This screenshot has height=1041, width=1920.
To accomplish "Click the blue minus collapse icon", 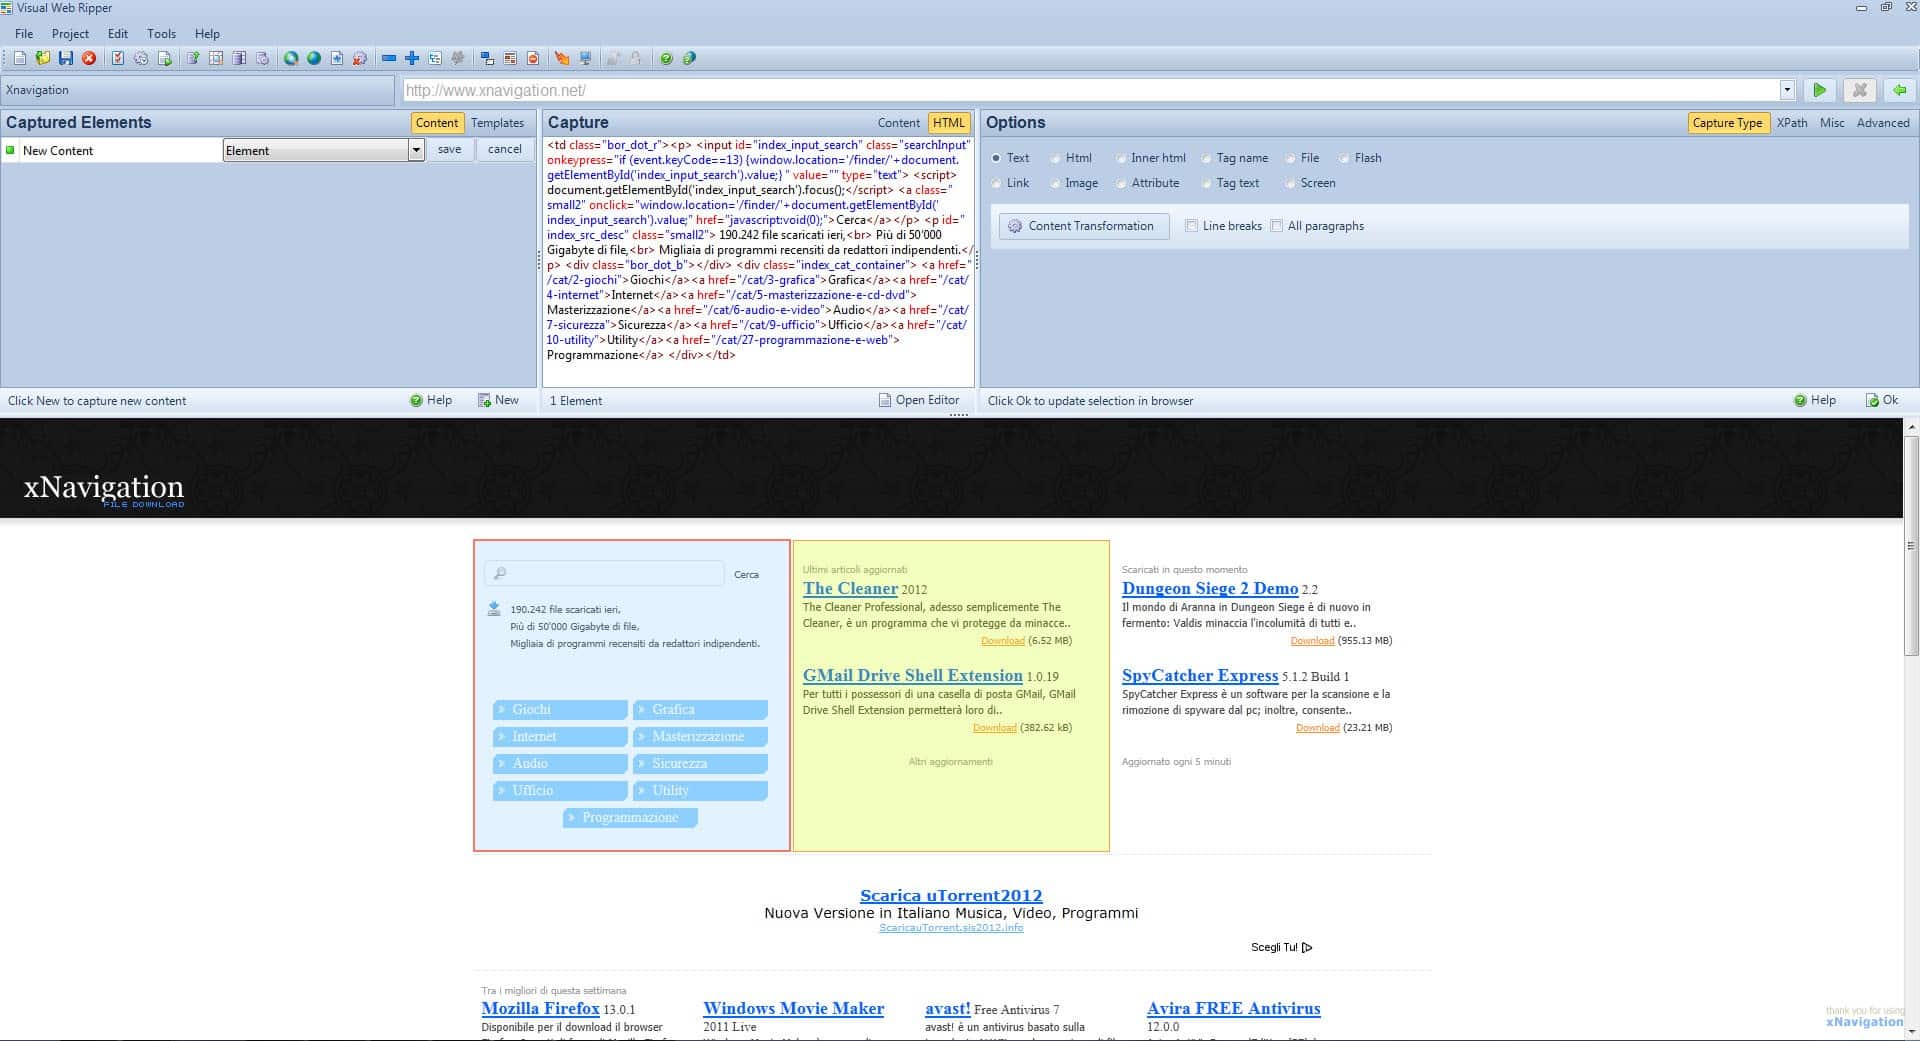I will pyautogui.click(x=389, y=58).
